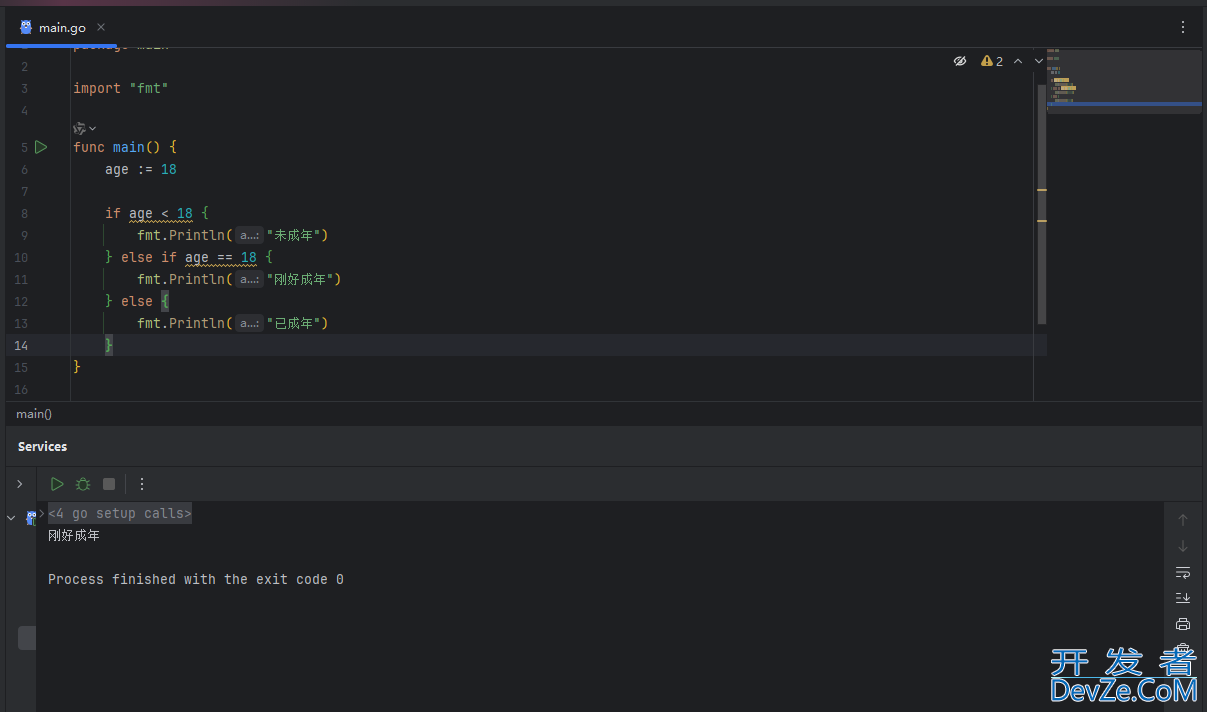Run main function from gutter icon
The width and height of the screenshot is (1207, 712).
(41, 147)
